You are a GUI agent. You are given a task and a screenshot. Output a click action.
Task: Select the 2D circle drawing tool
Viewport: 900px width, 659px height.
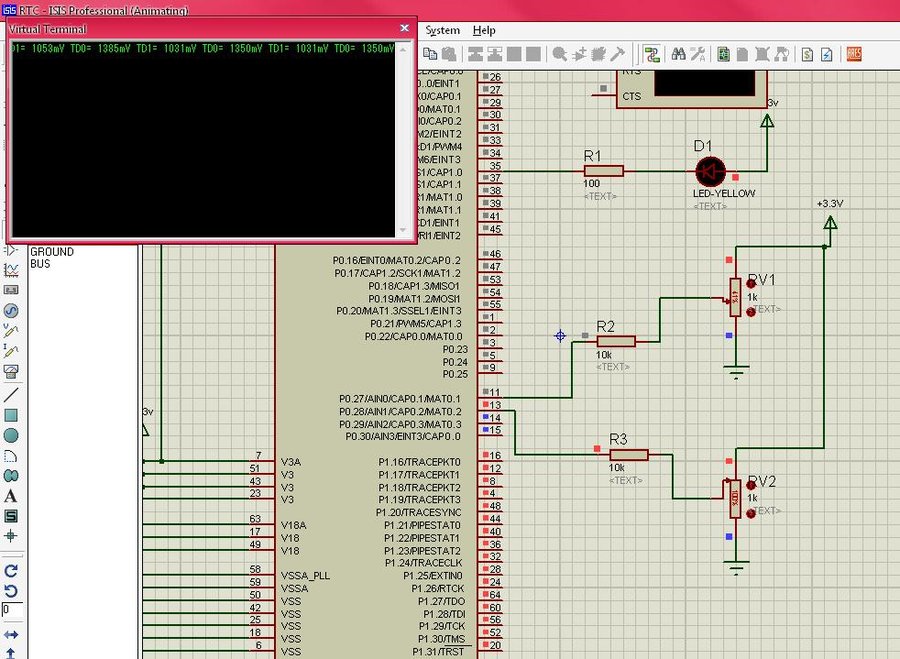pyautogui.click(x=12, y=435)
